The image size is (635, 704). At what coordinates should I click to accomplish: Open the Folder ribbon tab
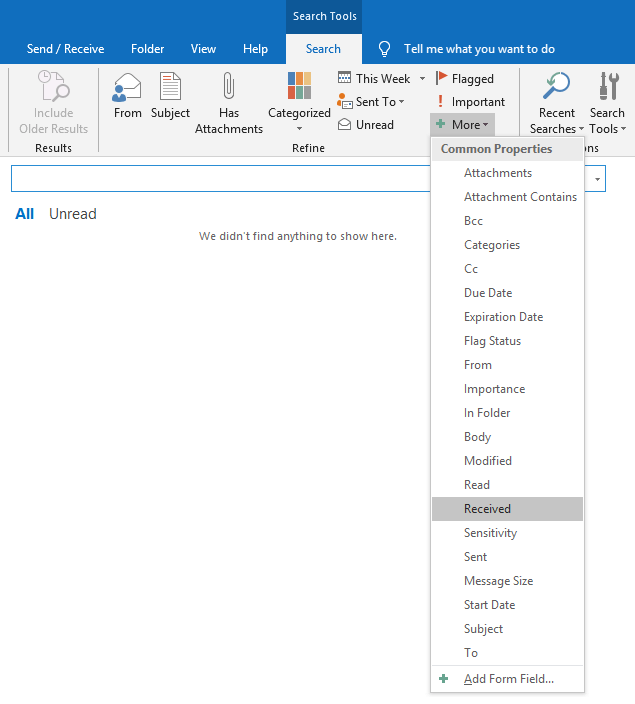coord(147,49)
